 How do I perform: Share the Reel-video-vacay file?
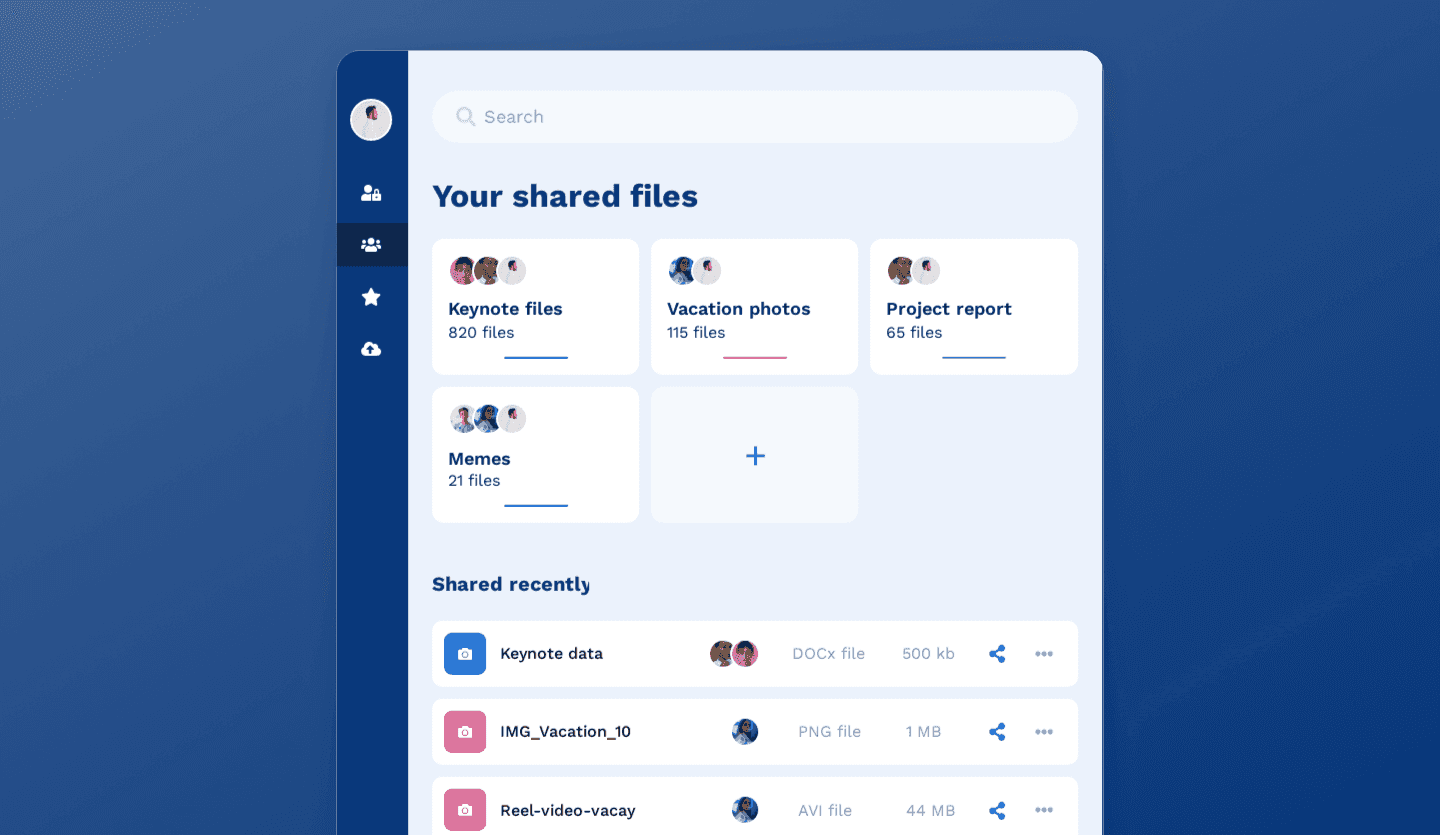tap(997, 810)
